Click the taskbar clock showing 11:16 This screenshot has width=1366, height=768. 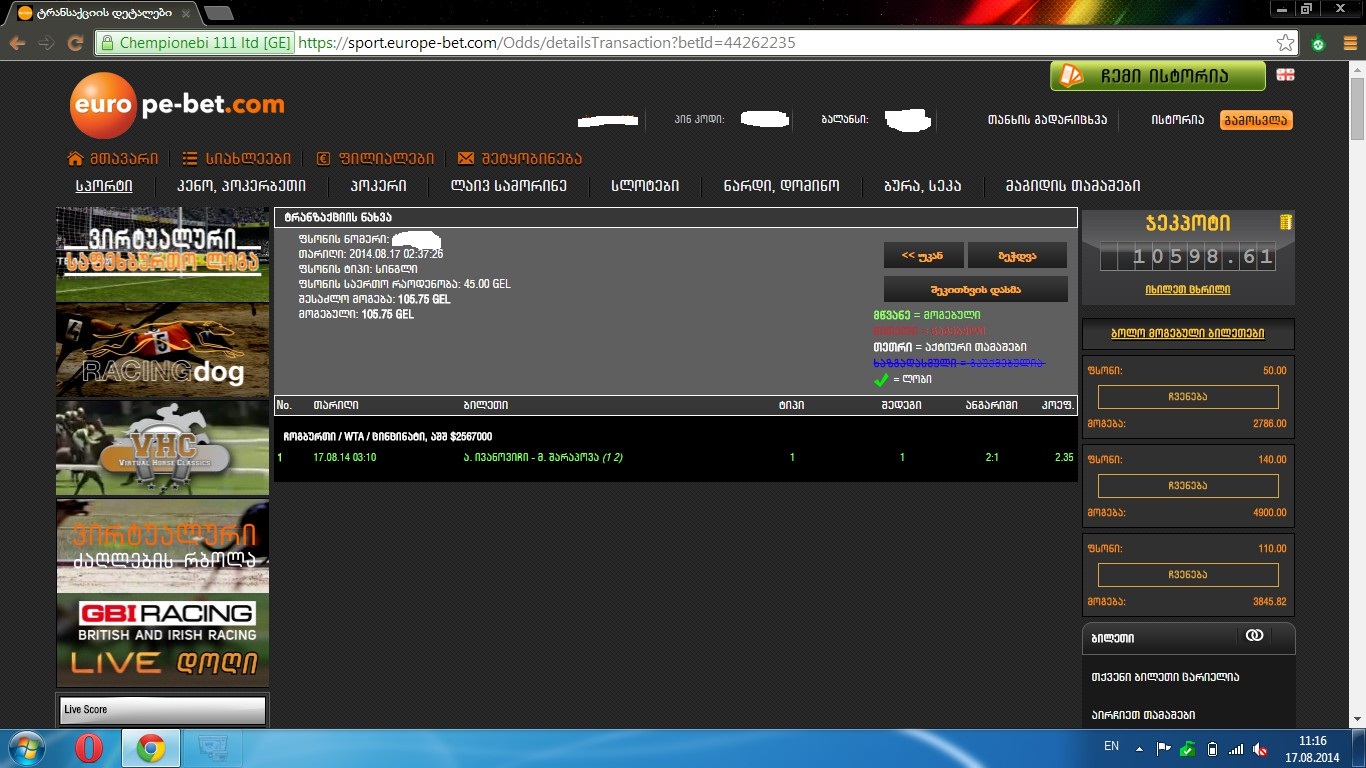(1312, 741)
